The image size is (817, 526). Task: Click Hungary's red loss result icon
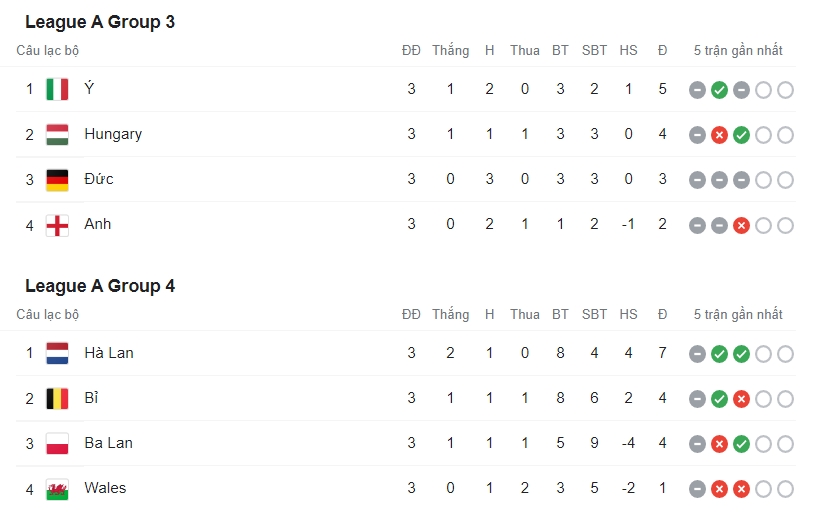click(720, 135)
